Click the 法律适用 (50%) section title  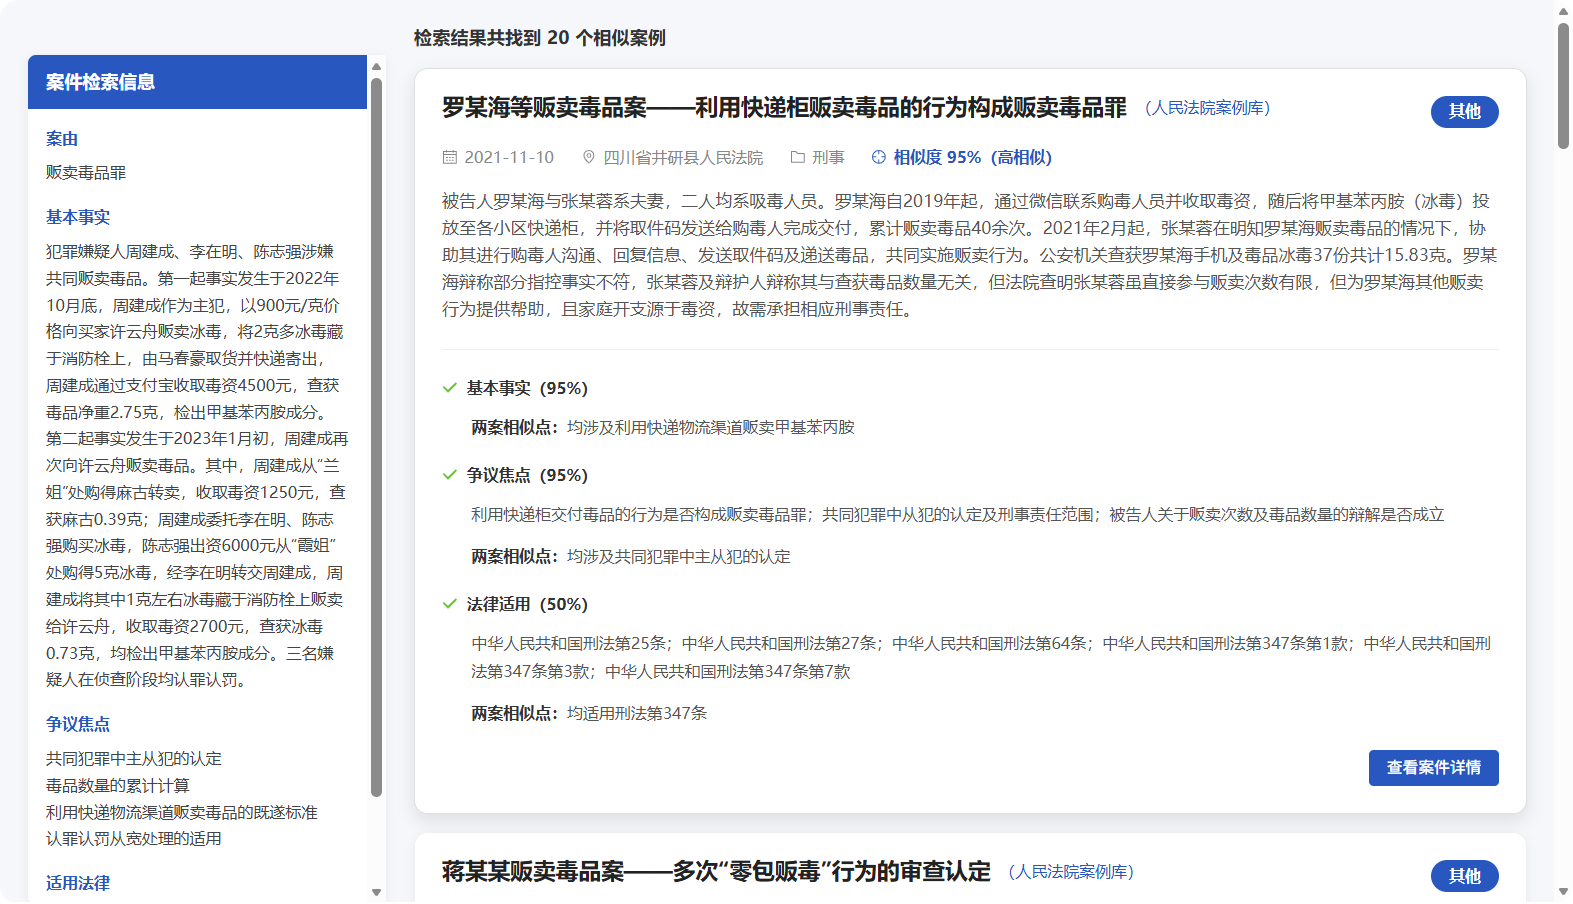point(527,604)
